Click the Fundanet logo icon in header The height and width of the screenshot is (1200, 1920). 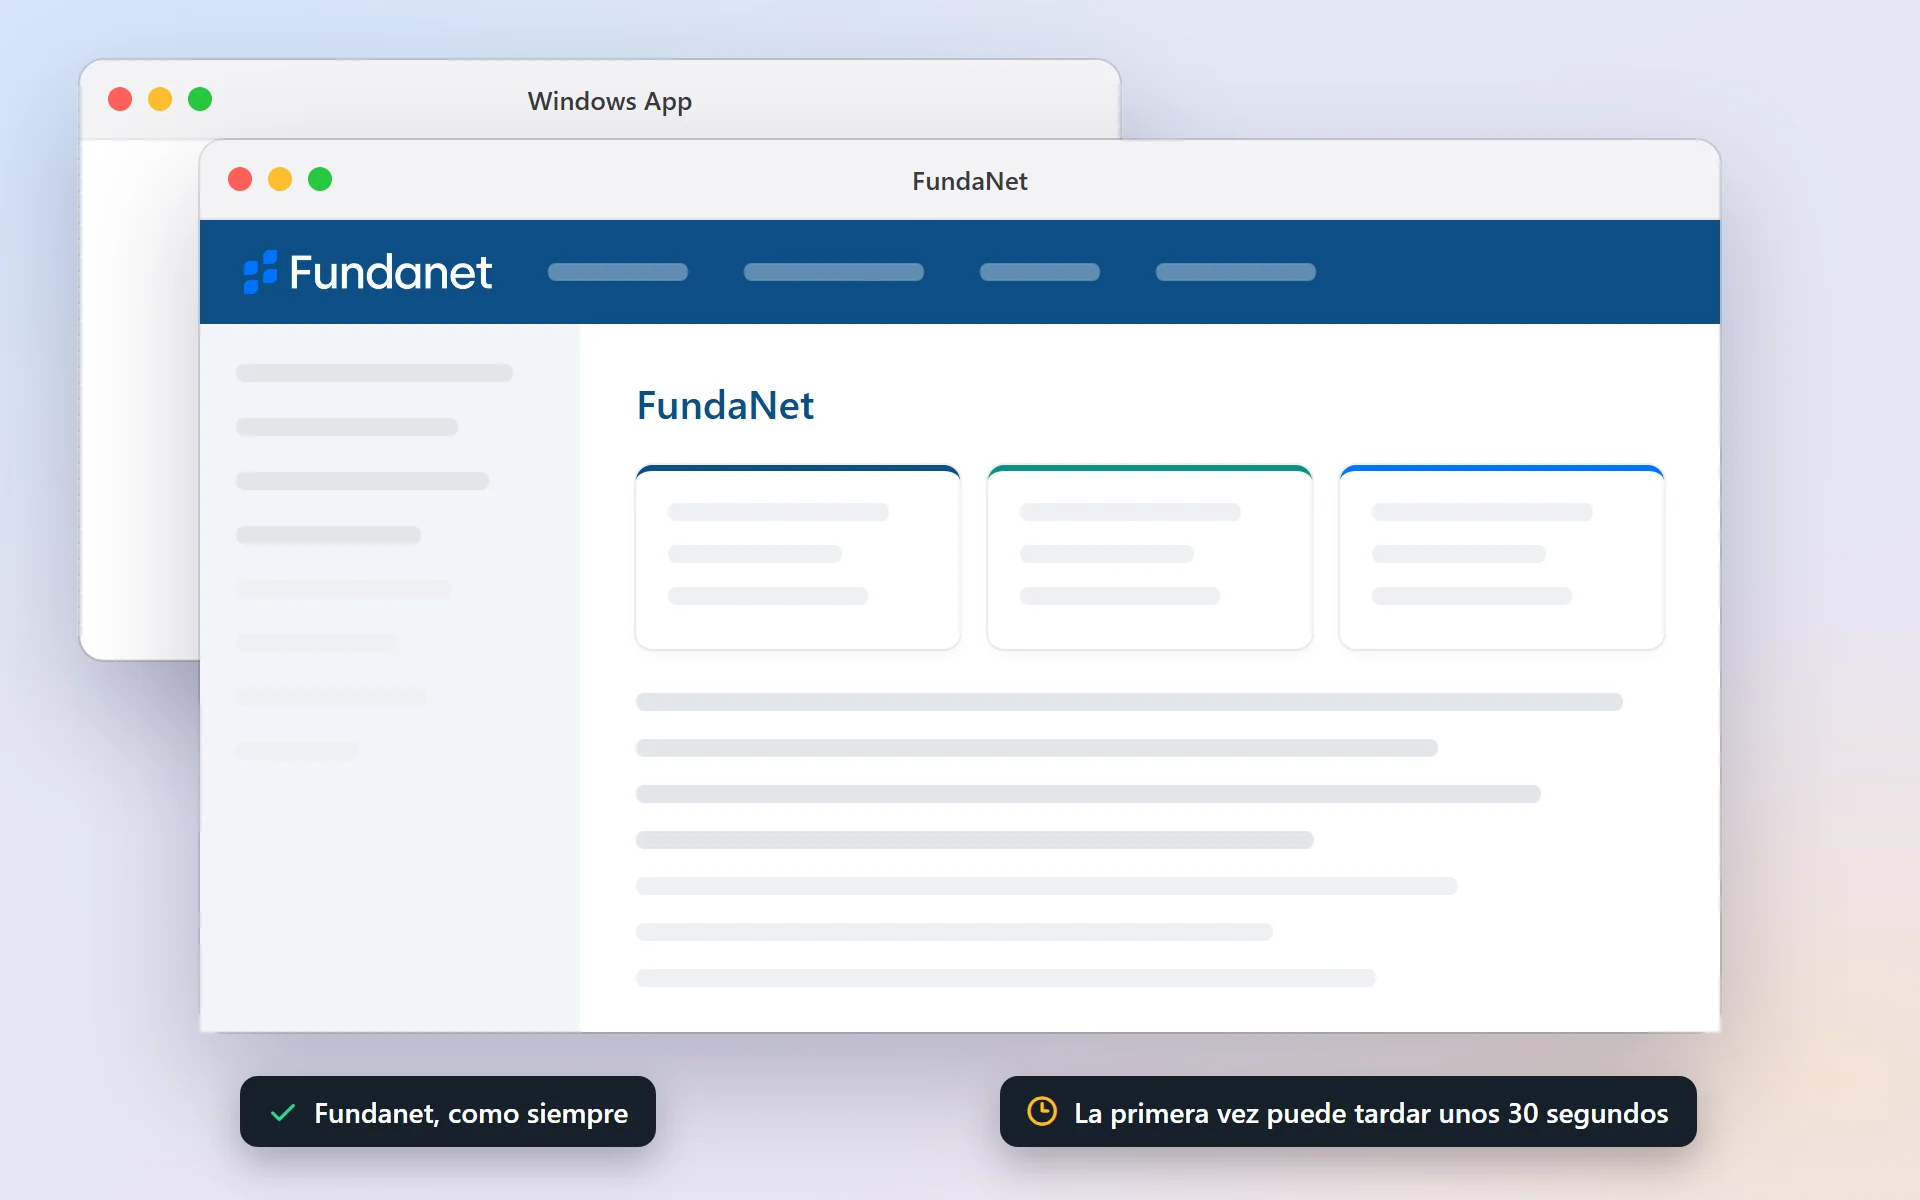pos(260,272)
